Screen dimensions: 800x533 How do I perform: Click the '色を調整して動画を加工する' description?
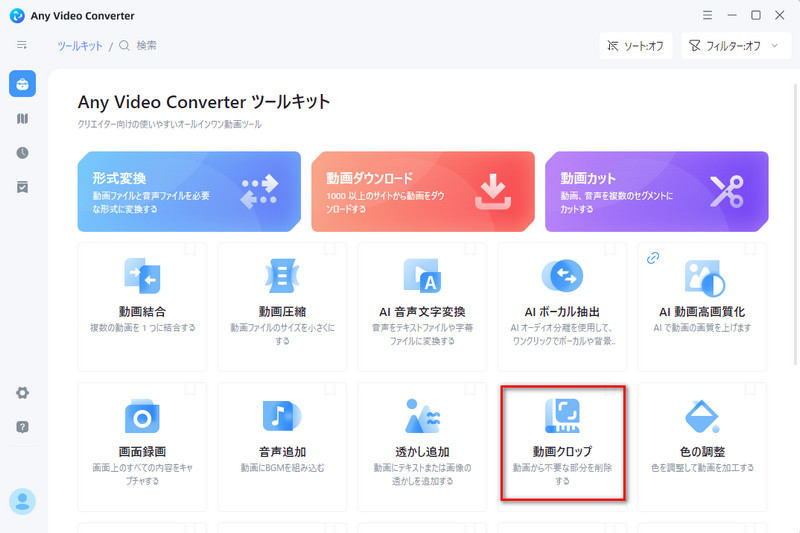[702, 468]
